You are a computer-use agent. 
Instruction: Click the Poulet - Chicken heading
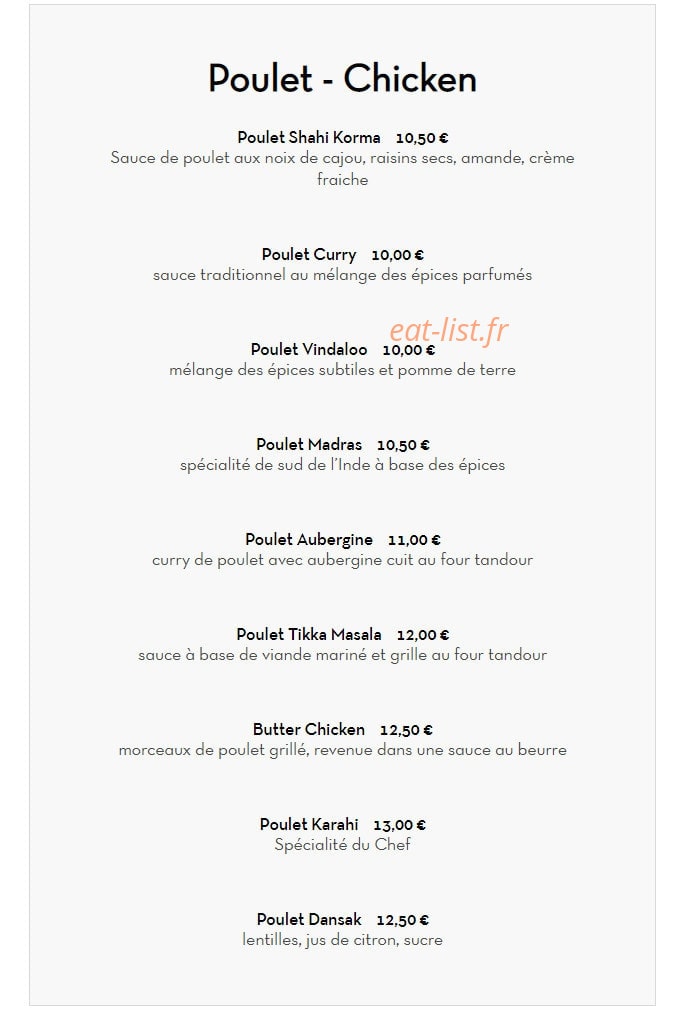(342, 79)
